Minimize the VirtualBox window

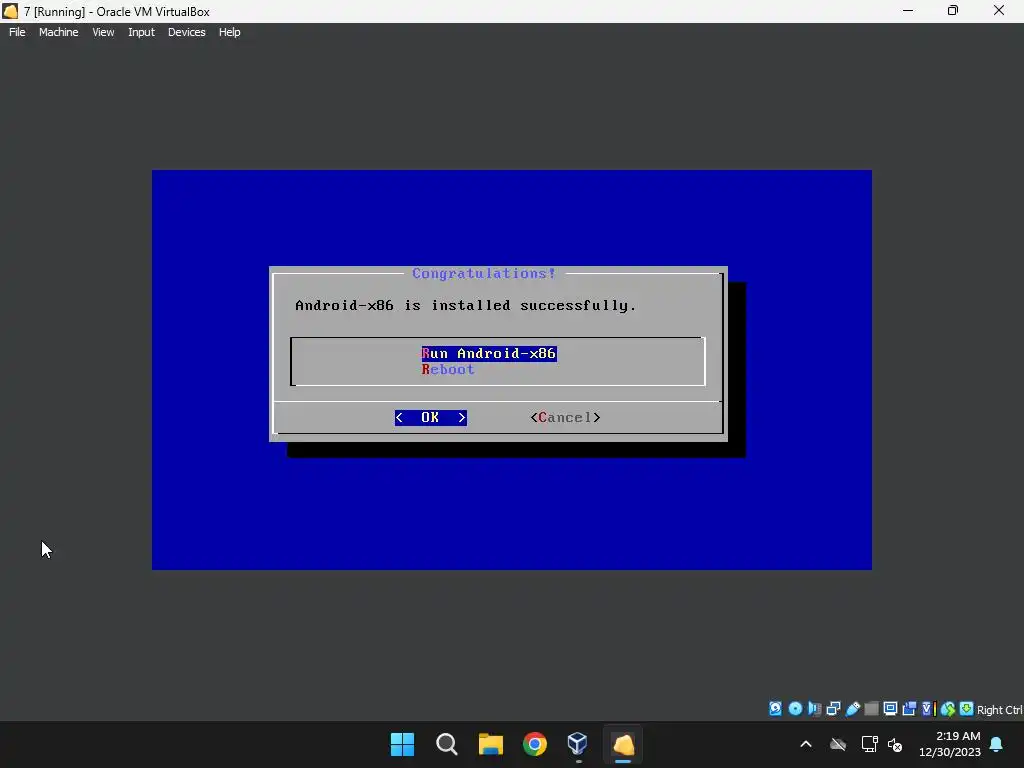point(908,11)
